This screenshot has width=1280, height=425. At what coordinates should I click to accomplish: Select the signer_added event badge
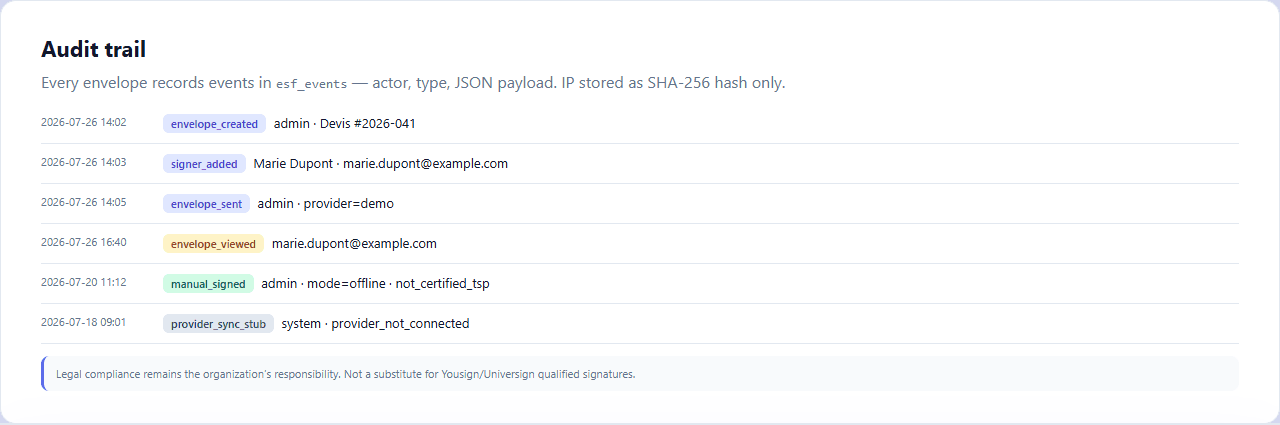(x=204, y=164)
